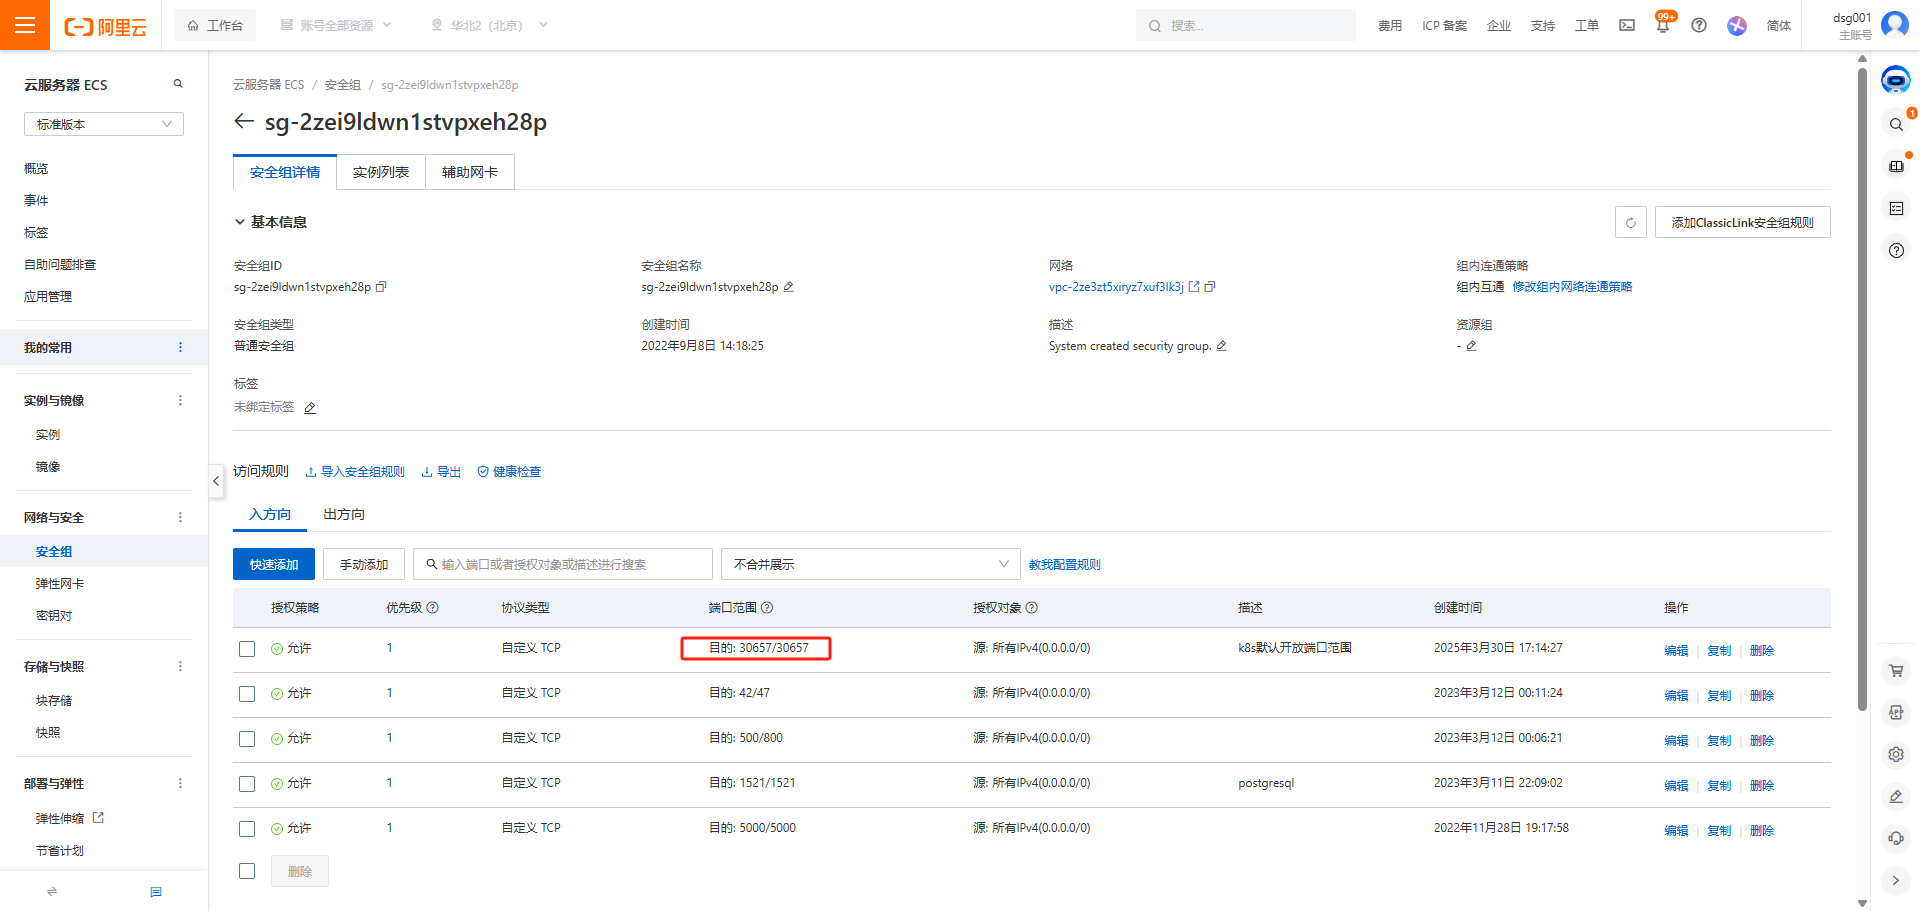Collapse the left navigation panel arrow
This screenshot has width=1920, height=911.
click(216, 481)
